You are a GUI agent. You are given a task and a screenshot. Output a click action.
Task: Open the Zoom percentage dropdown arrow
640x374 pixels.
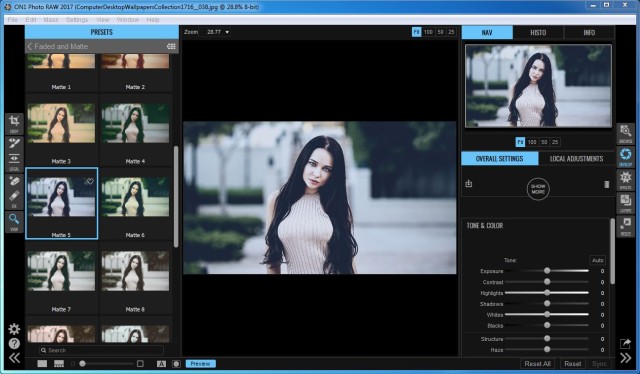(227, 32)
